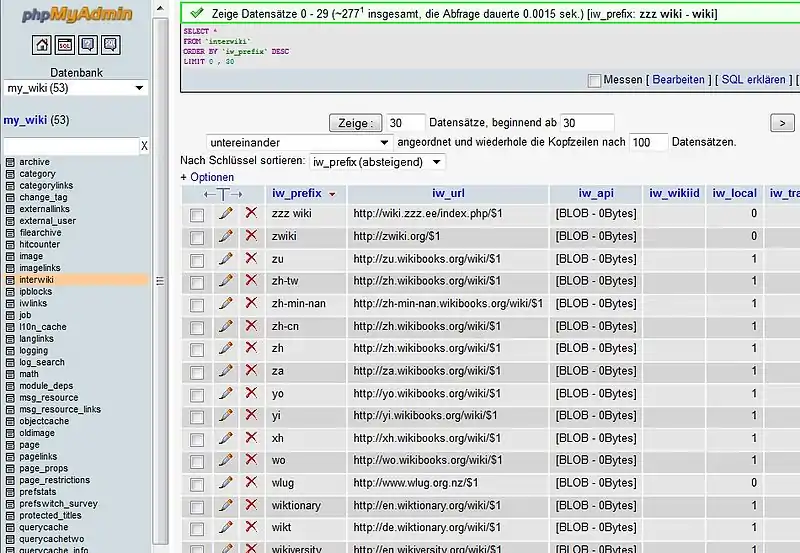Clear the table filter with X

click(144, 146)
